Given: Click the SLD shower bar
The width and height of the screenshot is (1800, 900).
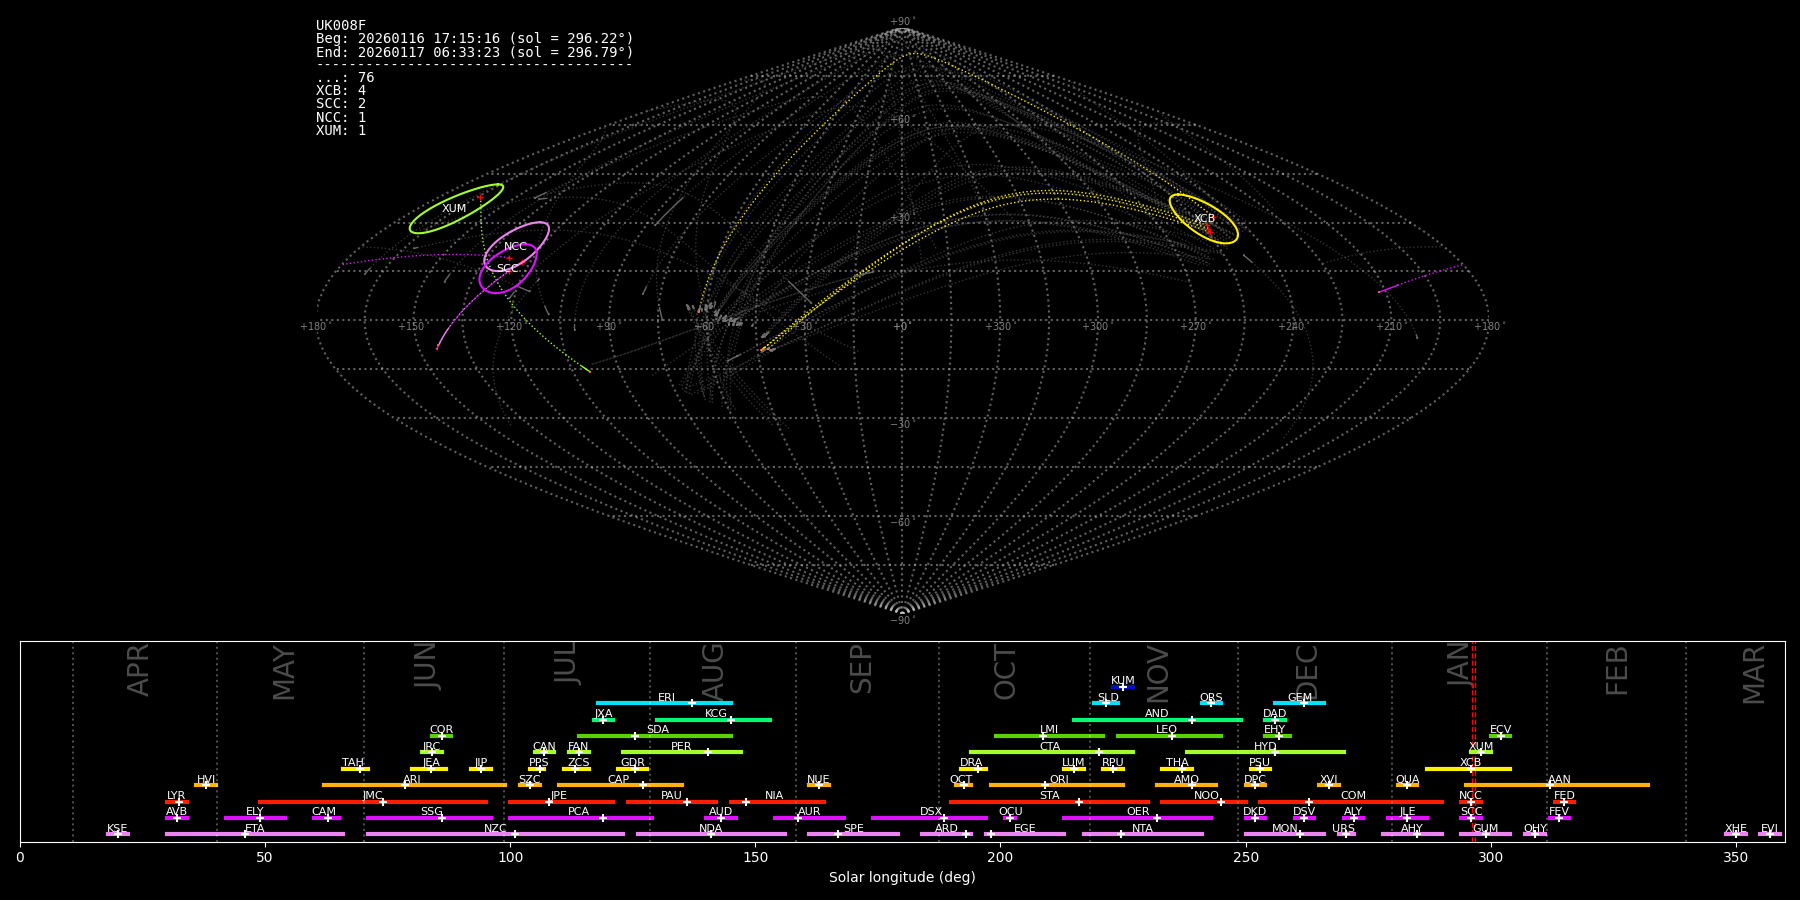Looking at the screenshot, I should click(x=1106, y=703).
